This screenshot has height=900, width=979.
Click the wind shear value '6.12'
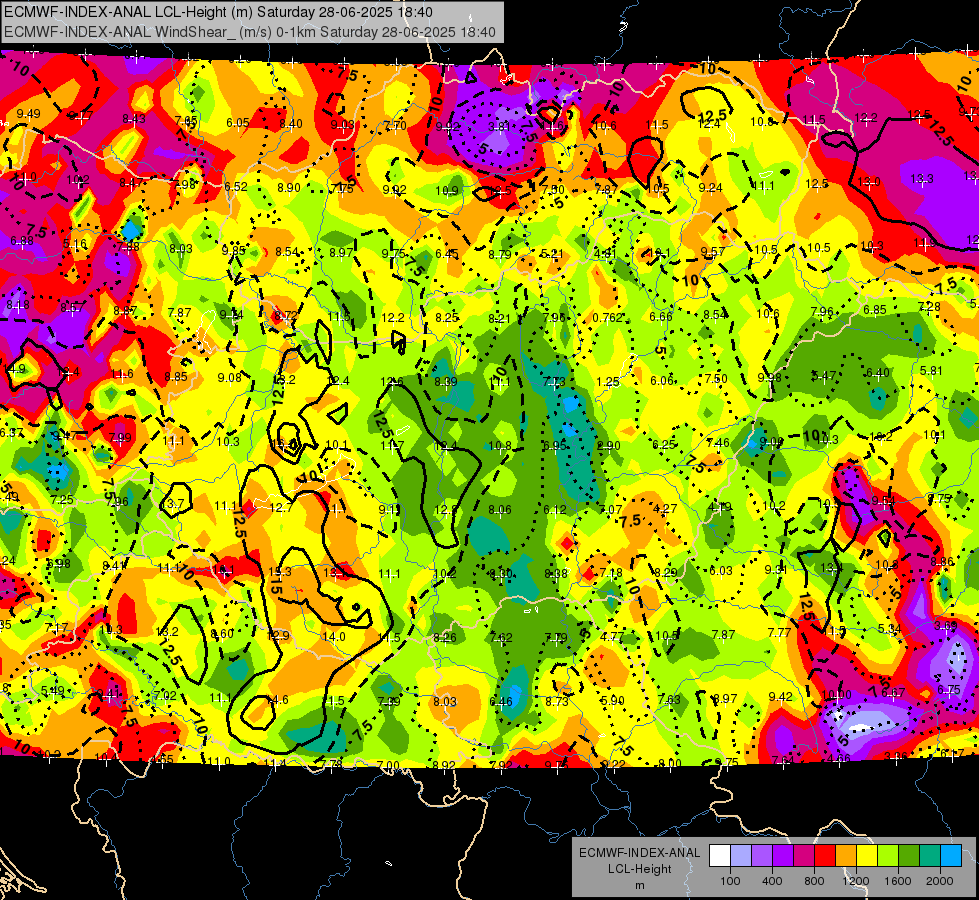[x=554, y=510]
